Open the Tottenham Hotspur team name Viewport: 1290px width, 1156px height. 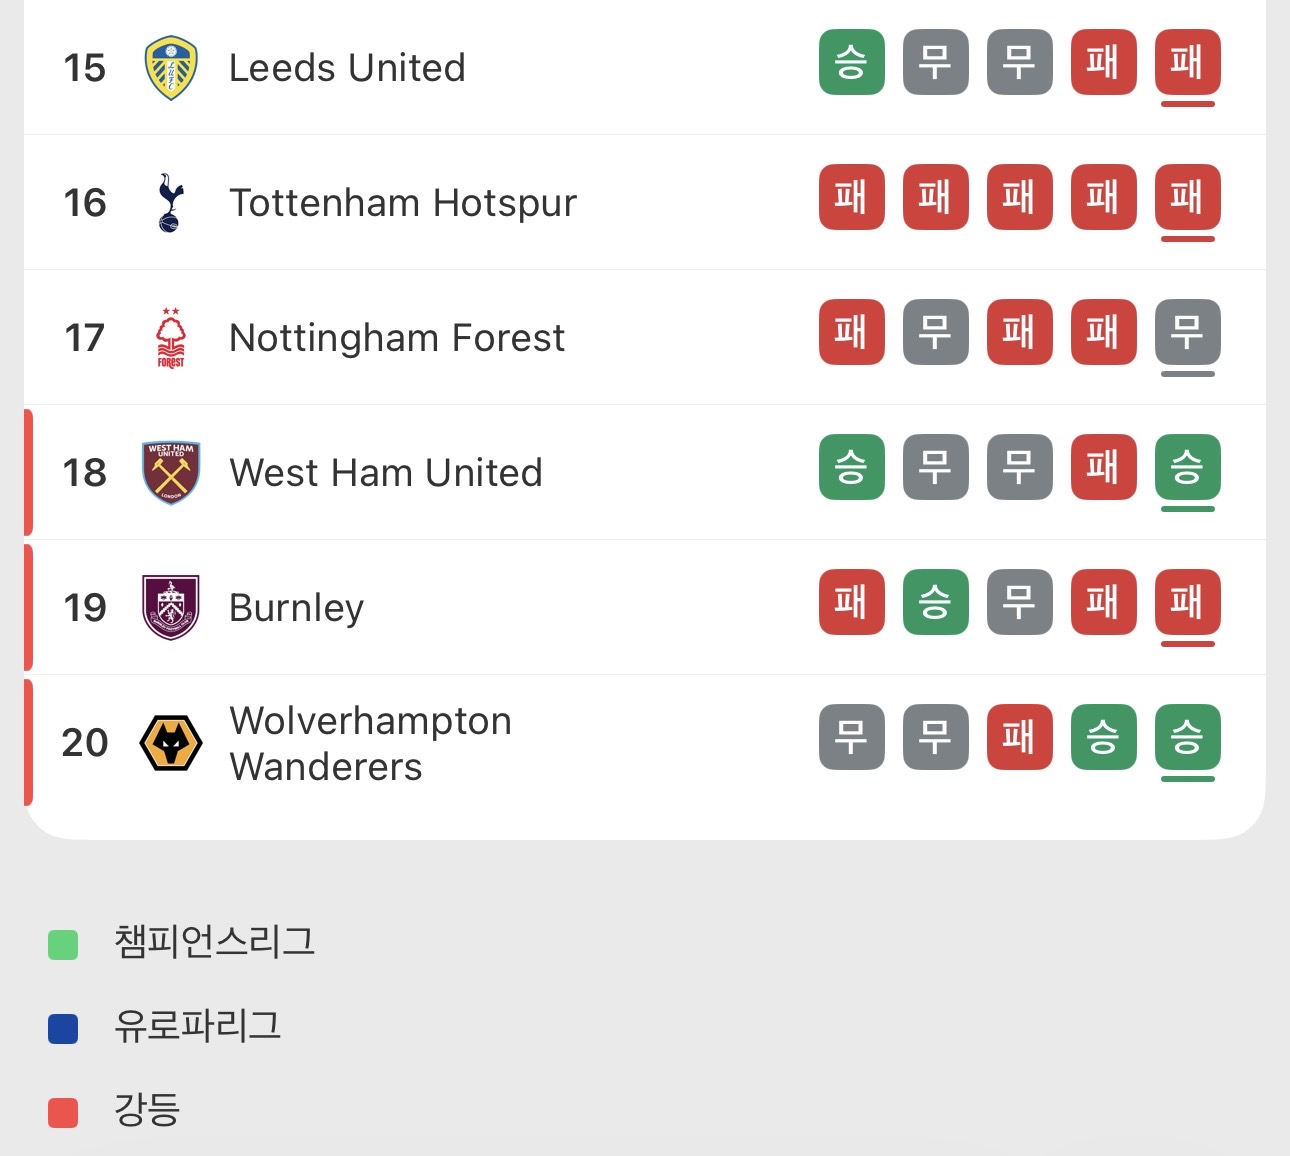tap(402, 203)
